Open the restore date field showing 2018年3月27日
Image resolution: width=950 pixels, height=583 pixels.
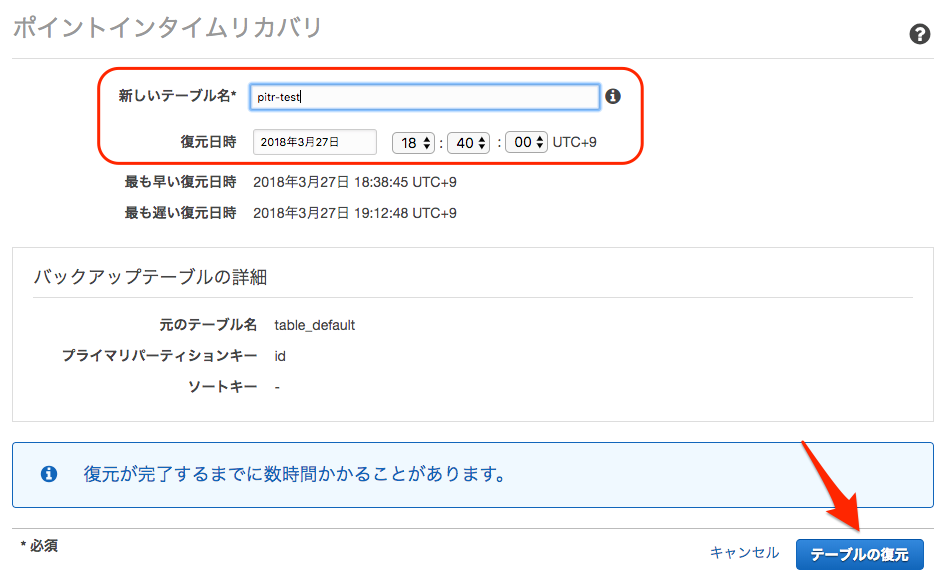click(x=315, y=142)
